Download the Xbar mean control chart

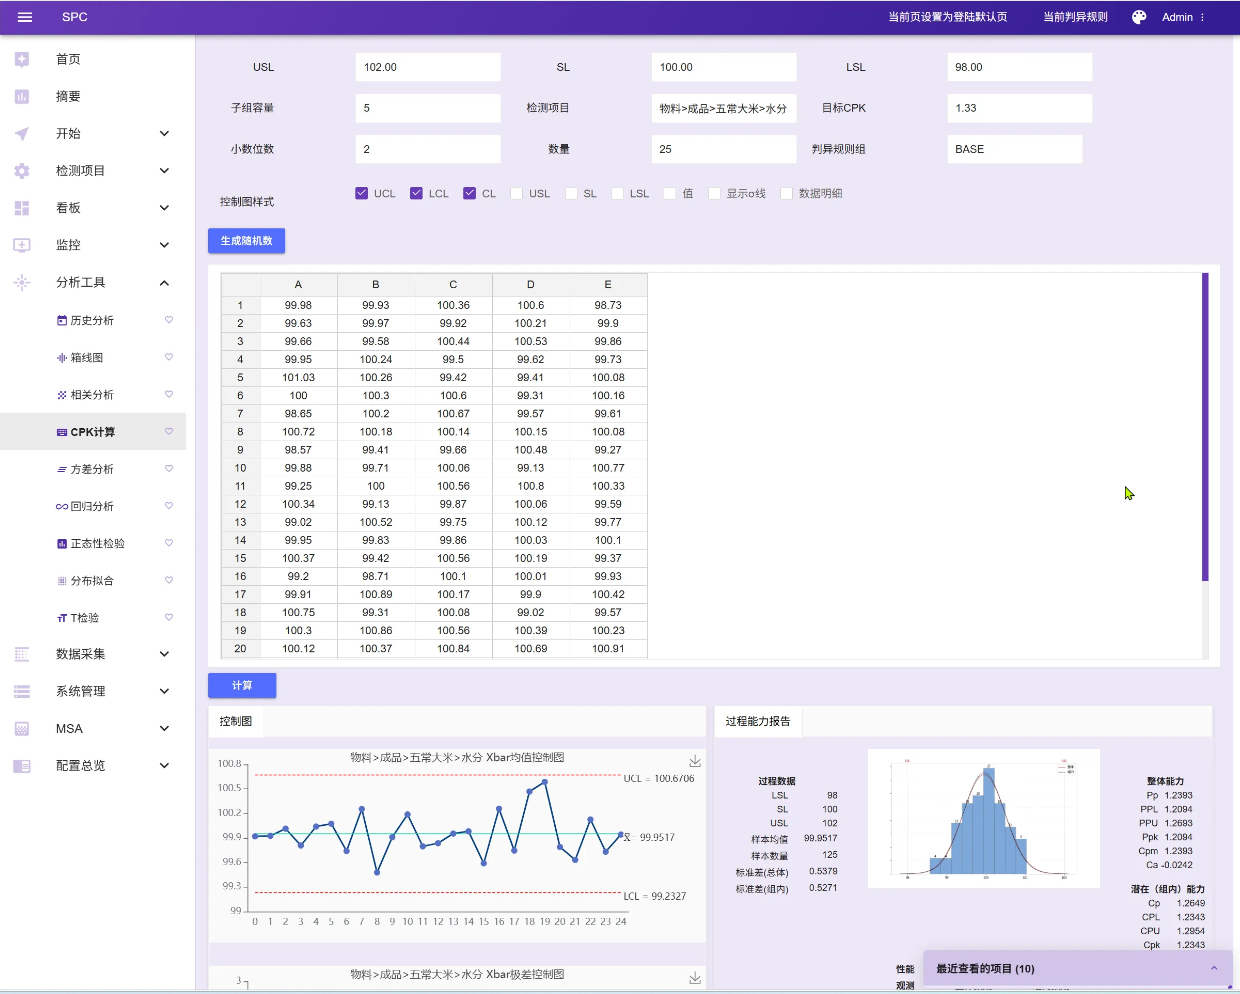(695, 761)
